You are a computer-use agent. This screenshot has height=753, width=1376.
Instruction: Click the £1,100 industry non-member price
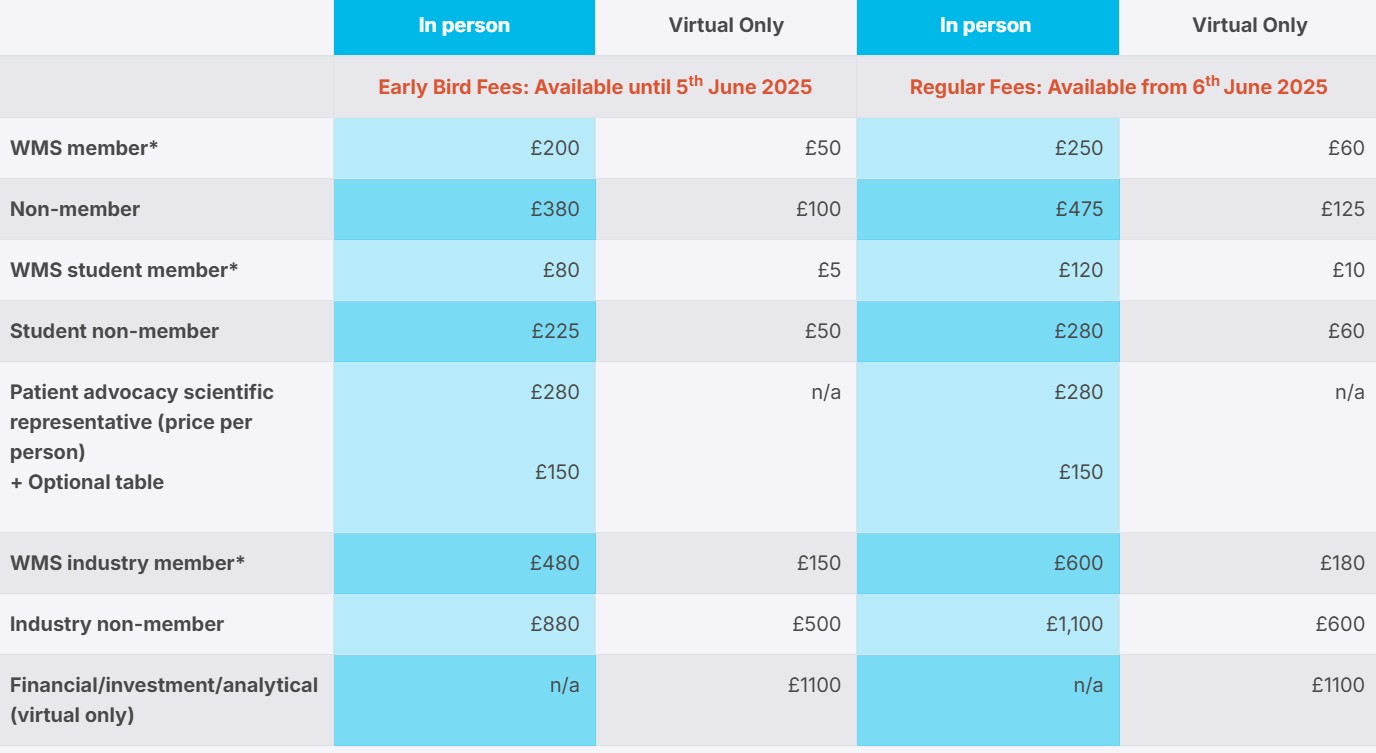point(1074,624)
